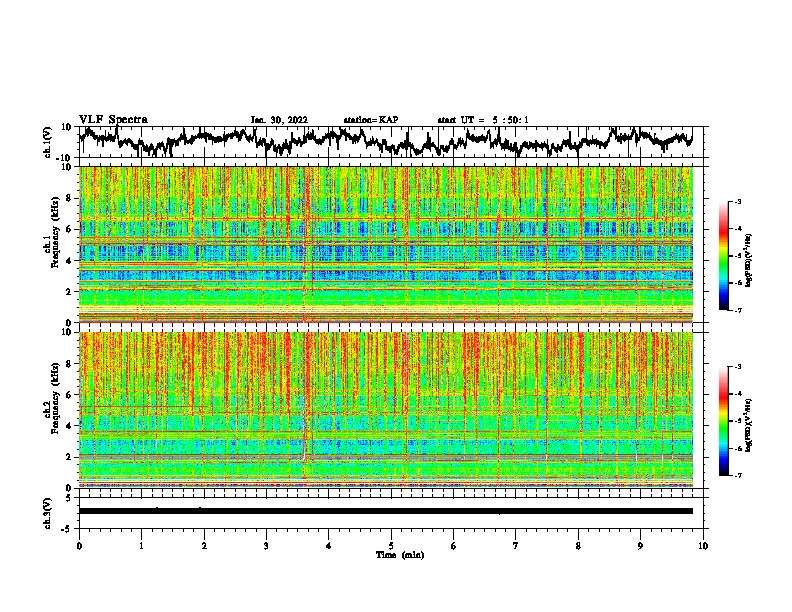Click the '-7' label on ch.1 color bar

coord(737,310)
